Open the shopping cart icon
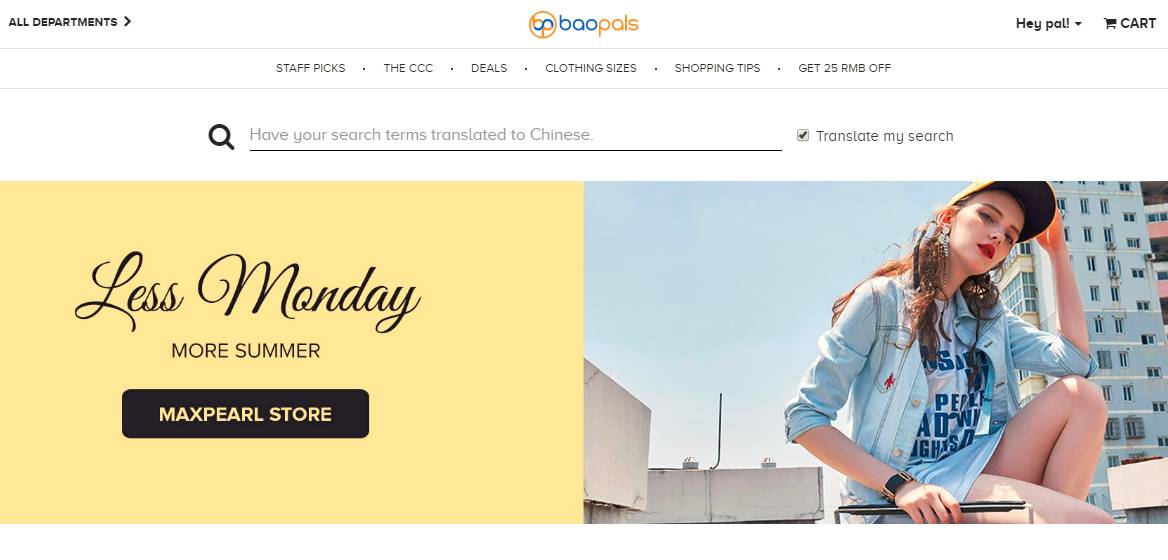Image resolution: width=1168 pixels, height=560 pixels. click(x=1110, y=24)
